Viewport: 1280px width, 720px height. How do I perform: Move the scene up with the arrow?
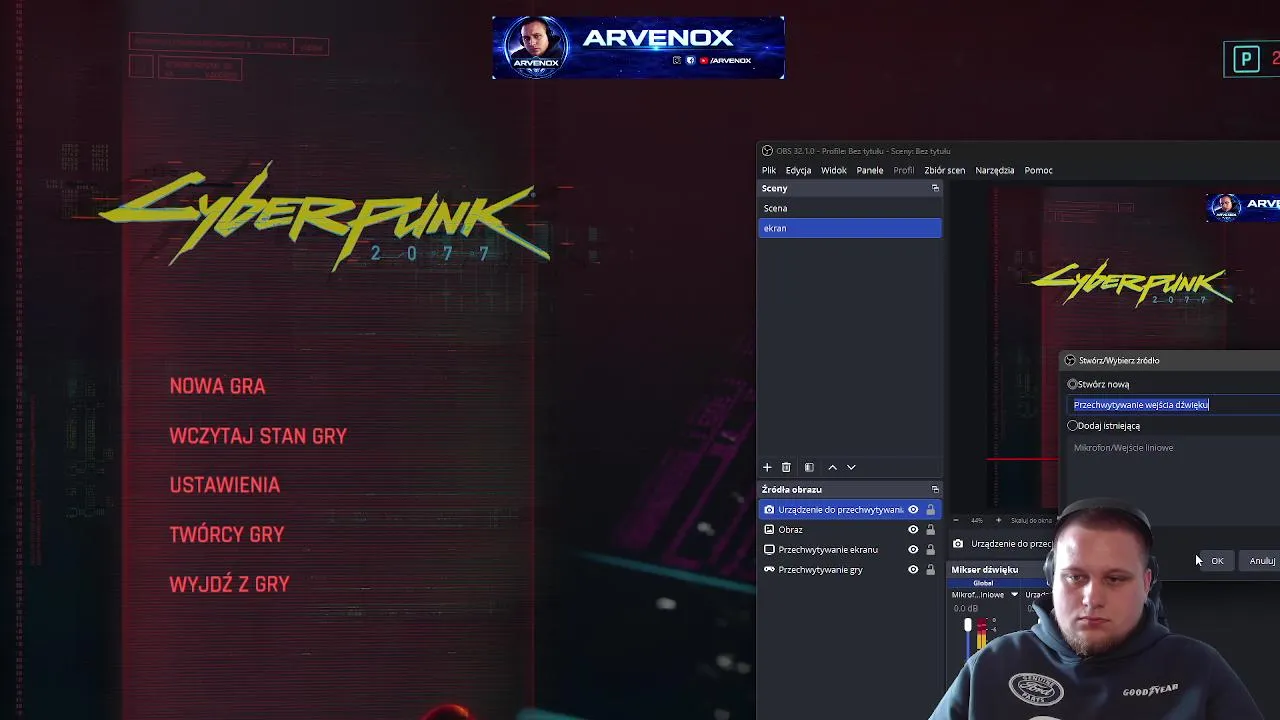tap(832, 467)
